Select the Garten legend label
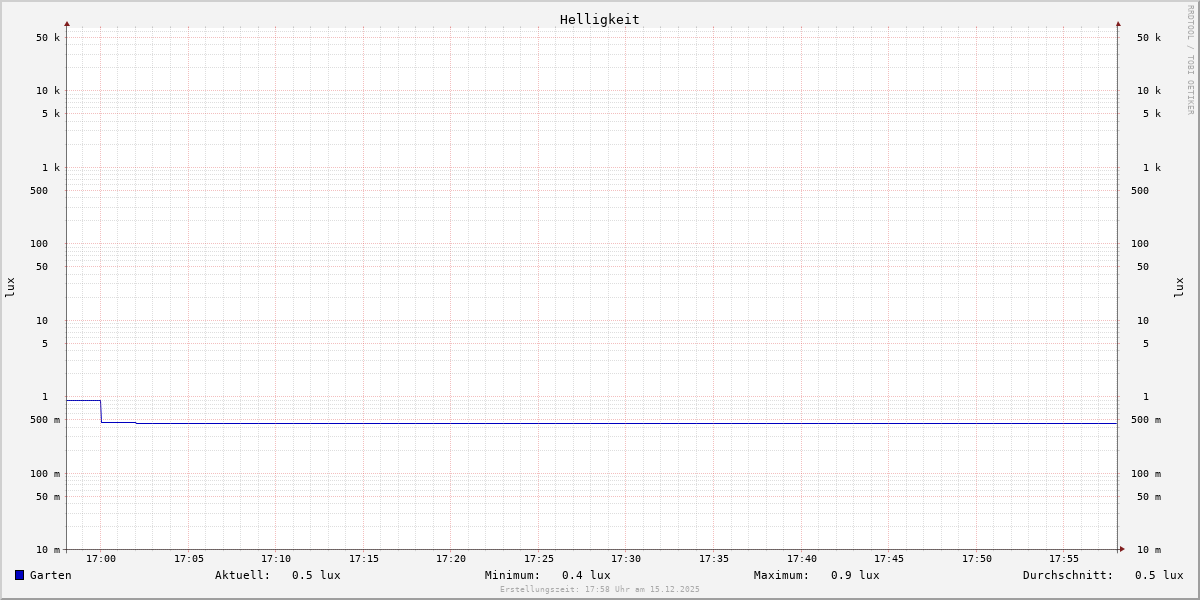The height and width of the screenshot is (600, 1200). (50, 575)
